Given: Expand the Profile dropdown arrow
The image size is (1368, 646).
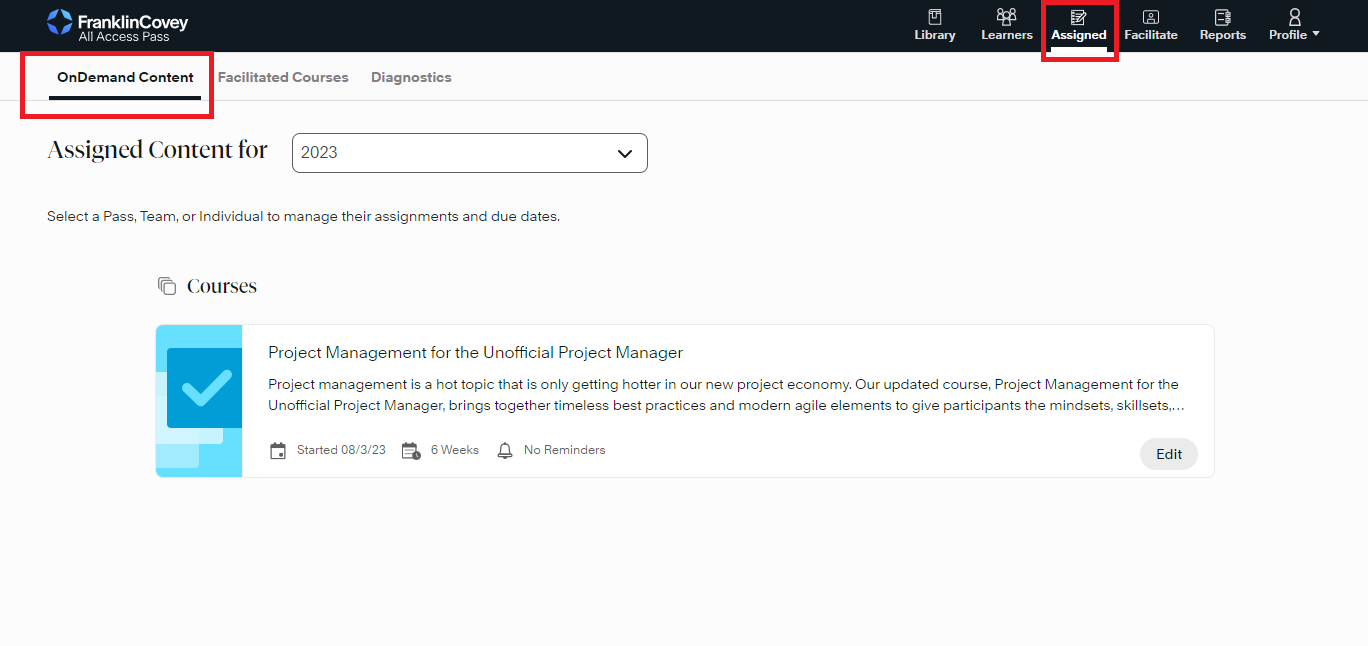Looking at the screenshot, I should point(1316,34).
